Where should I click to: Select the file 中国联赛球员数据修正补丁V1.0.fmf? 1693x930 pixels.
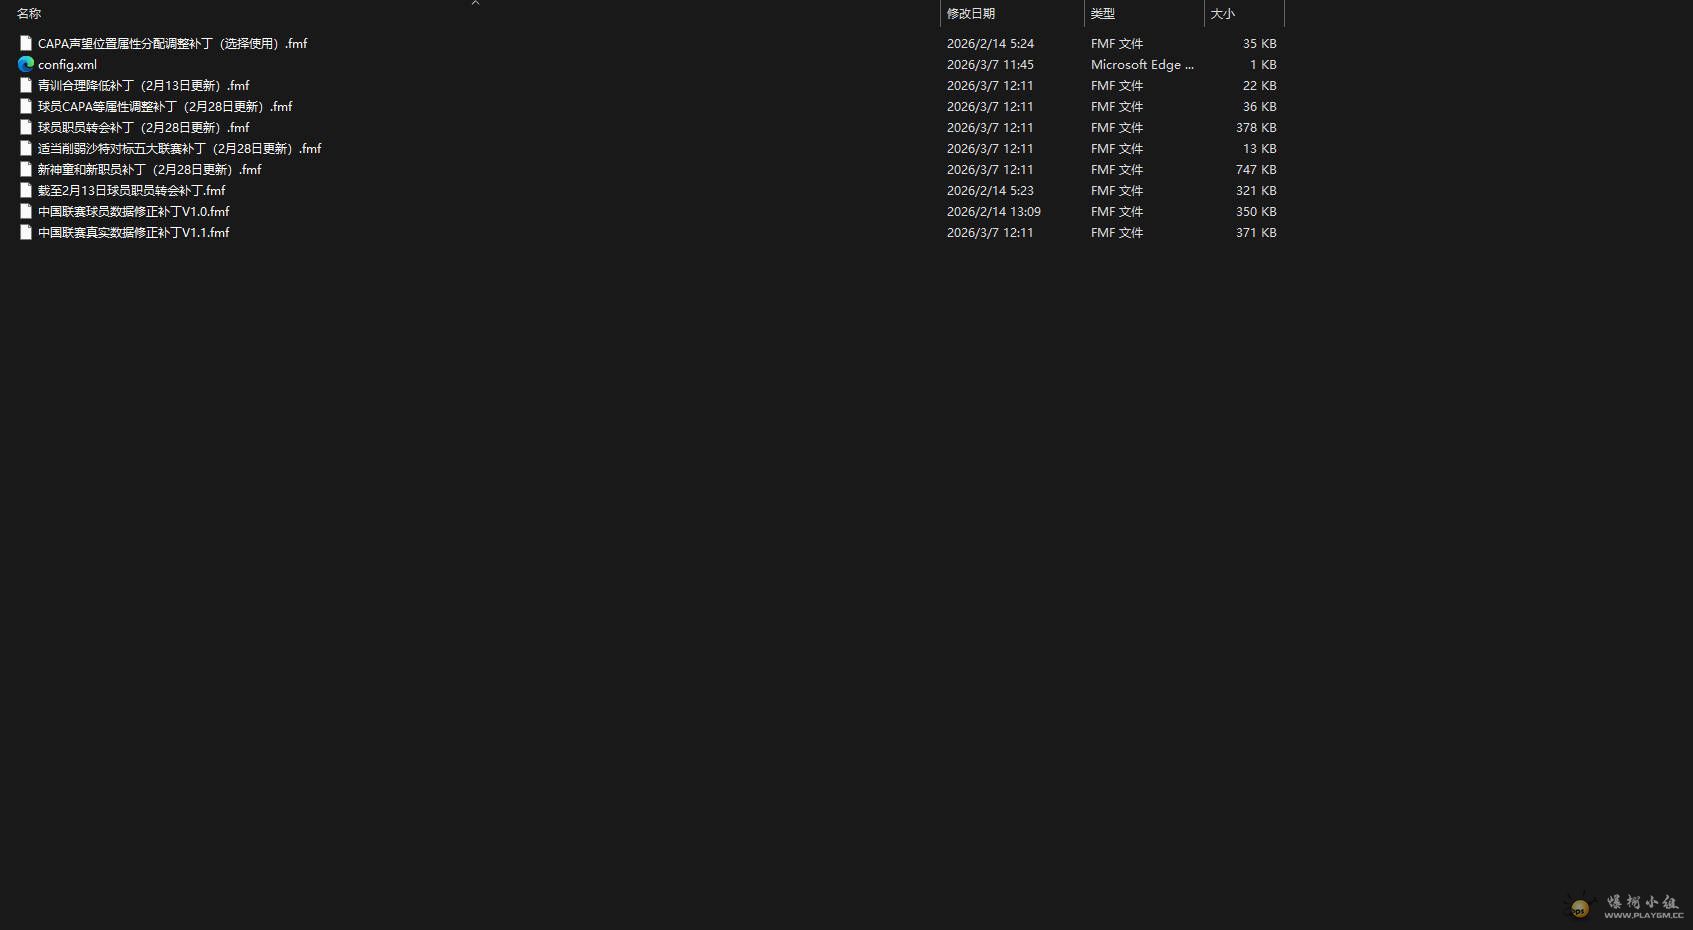133,211
